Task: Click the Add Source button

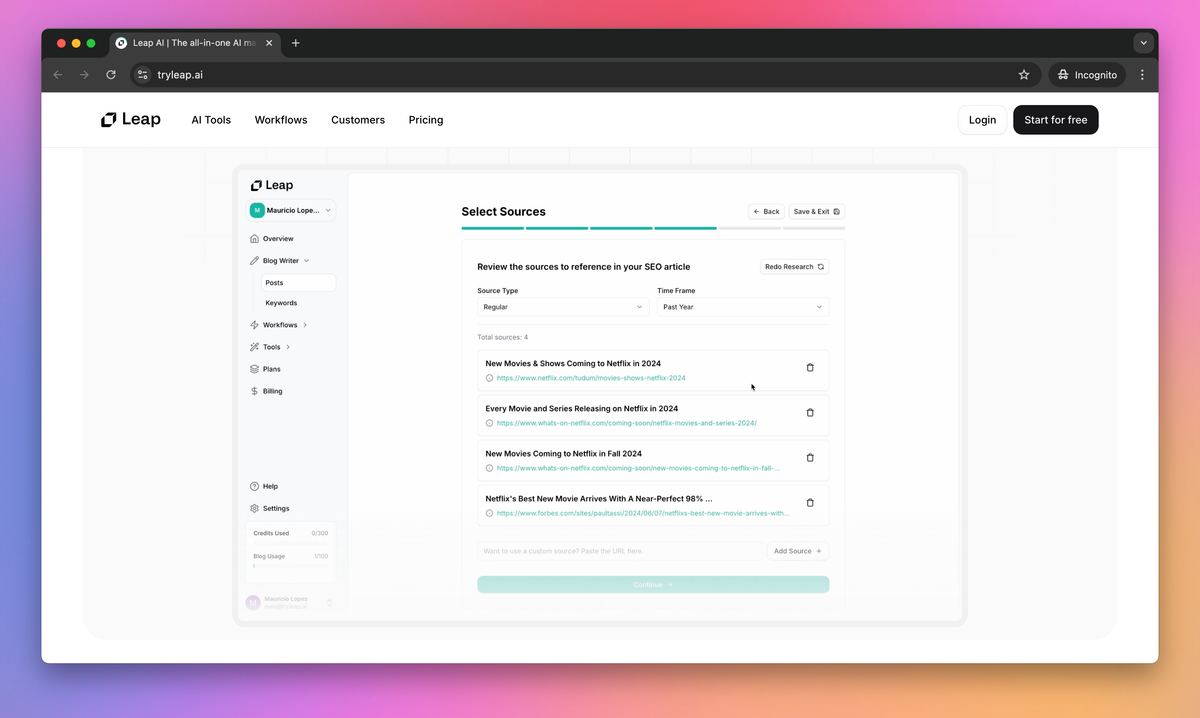Action: click(x=798, y=551)
